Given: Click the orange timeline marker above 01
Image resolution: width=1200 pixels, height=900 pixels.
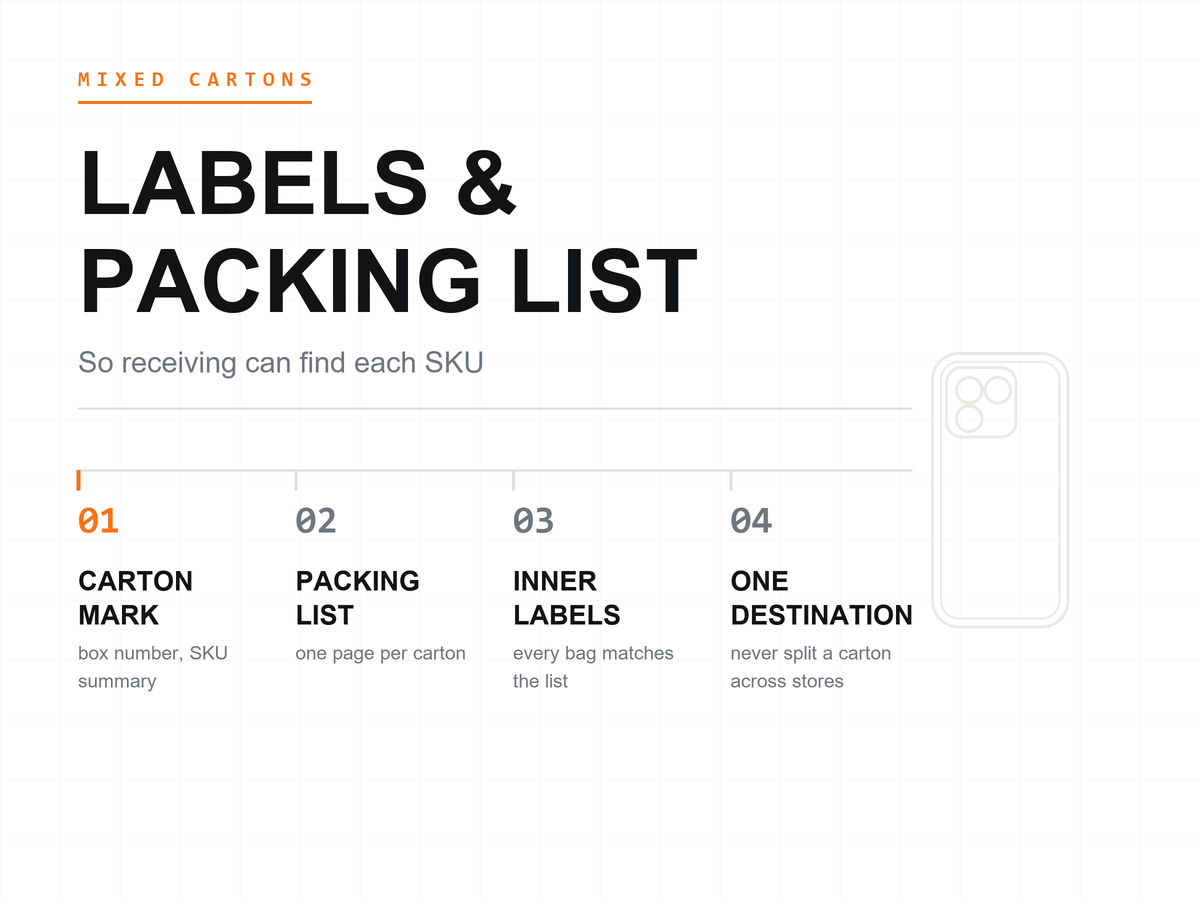Looking at the screenshot, I should point(79,480).
